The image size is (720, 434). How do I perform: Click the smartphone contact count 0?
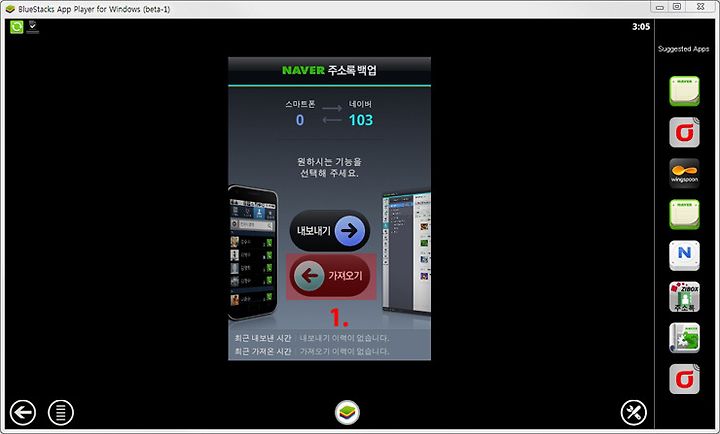click(x=300, y=120)
